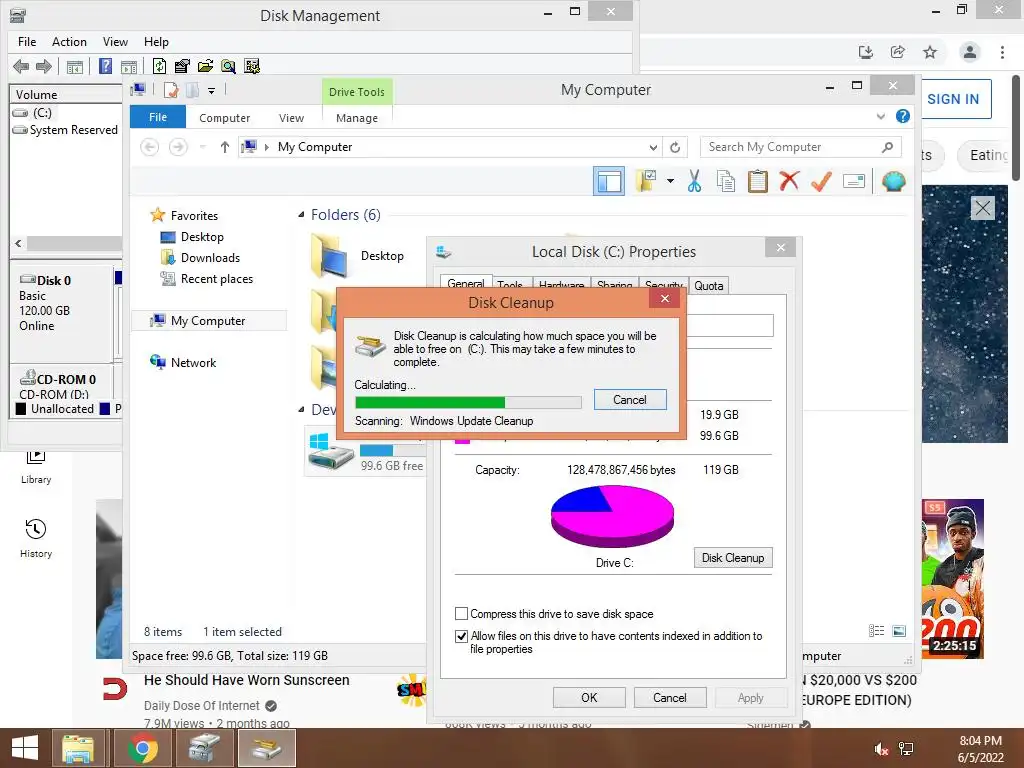Click the browser share icon
Screen dimensions: 1024x768
(x=898, y=52)
